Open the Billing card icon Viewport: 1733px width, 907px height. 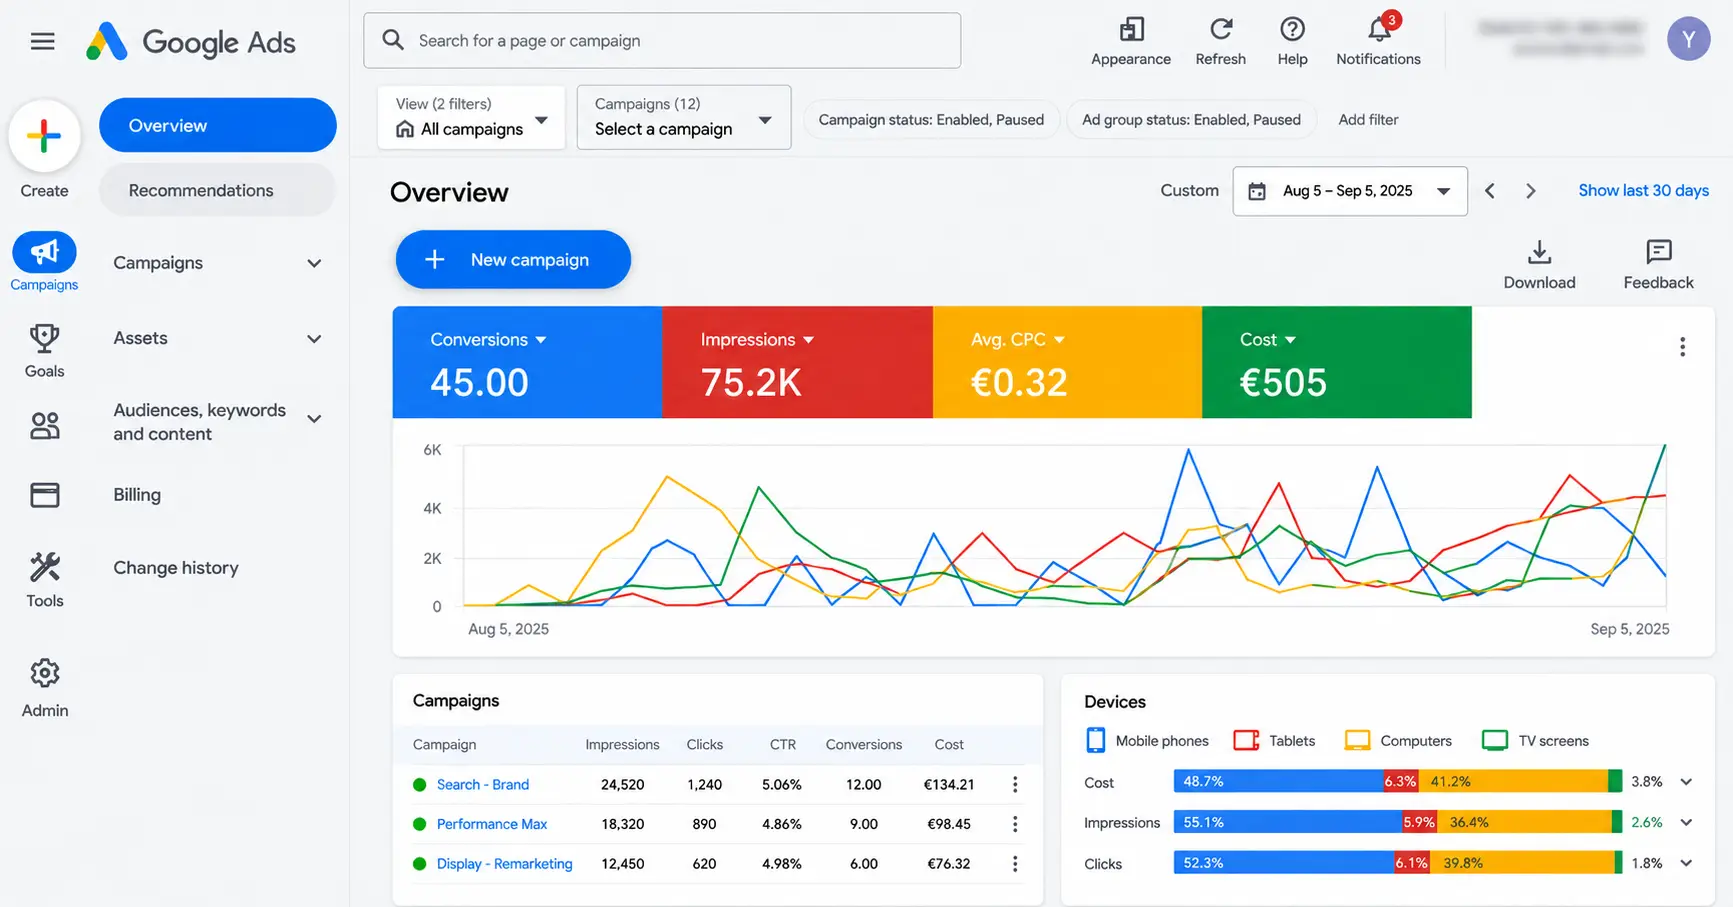tap(44, 495)
